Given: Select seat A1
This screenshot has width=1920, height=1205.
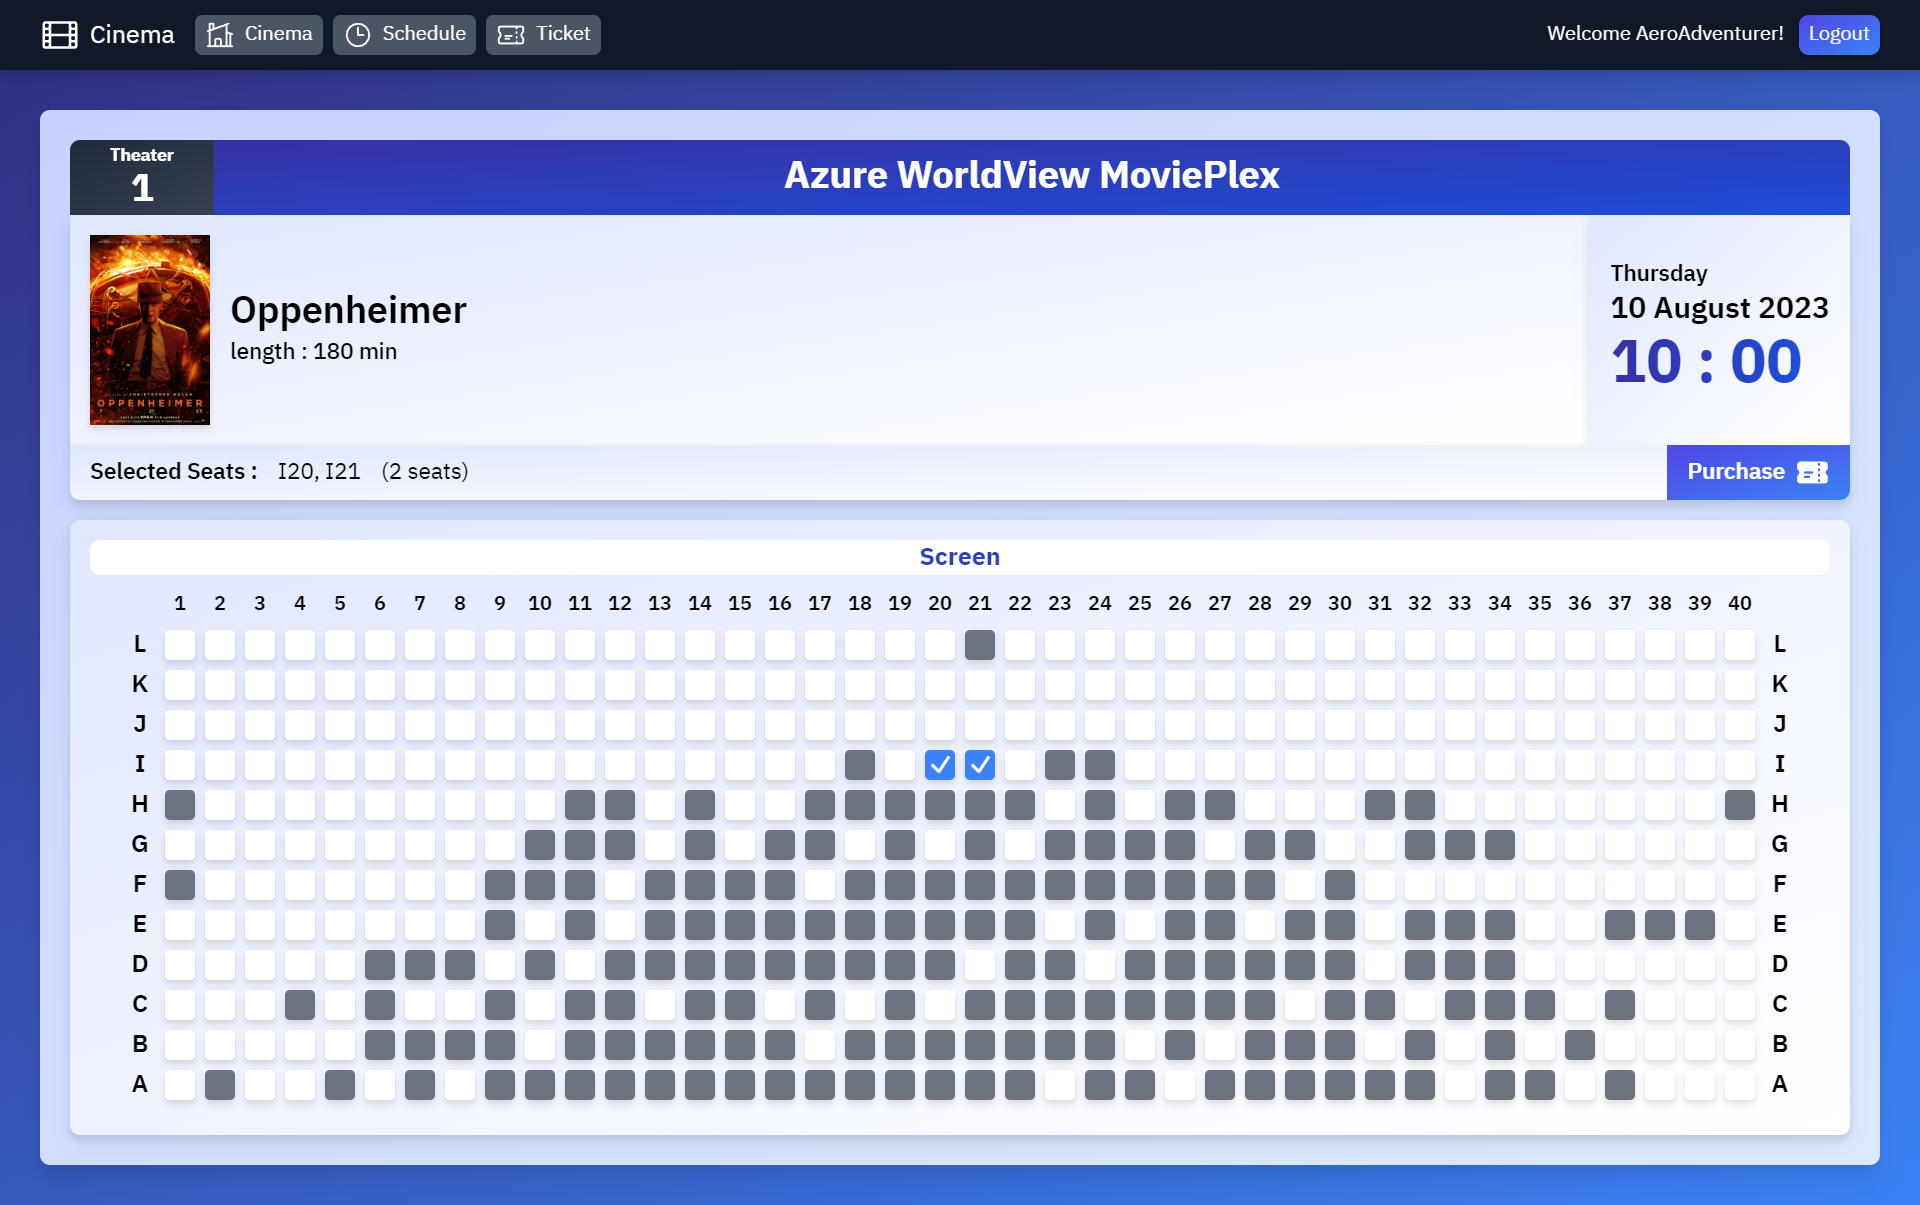Looking at the screenshot, I should 180,1085.
